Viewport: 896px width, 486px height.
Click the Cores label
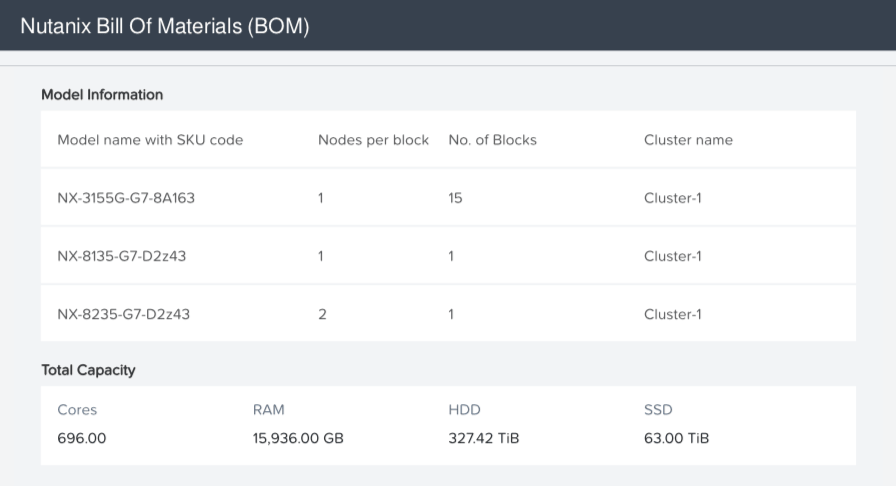point(77,410)
